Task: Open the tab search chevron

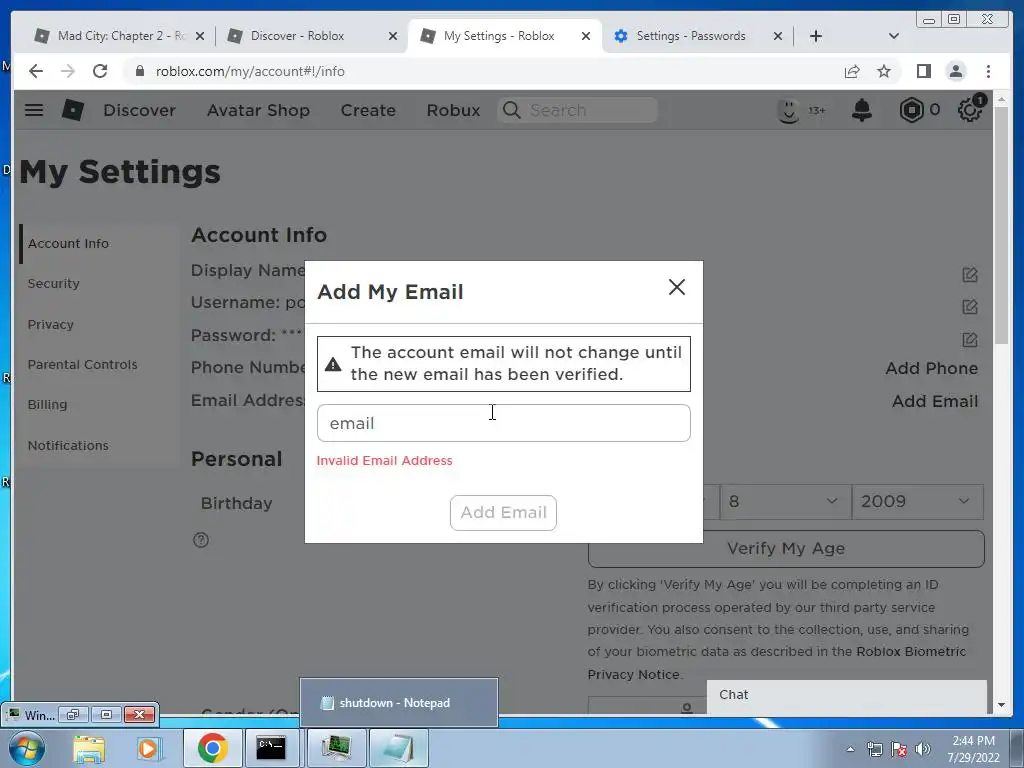Action: pyautogui.click(x=894, y=36)
